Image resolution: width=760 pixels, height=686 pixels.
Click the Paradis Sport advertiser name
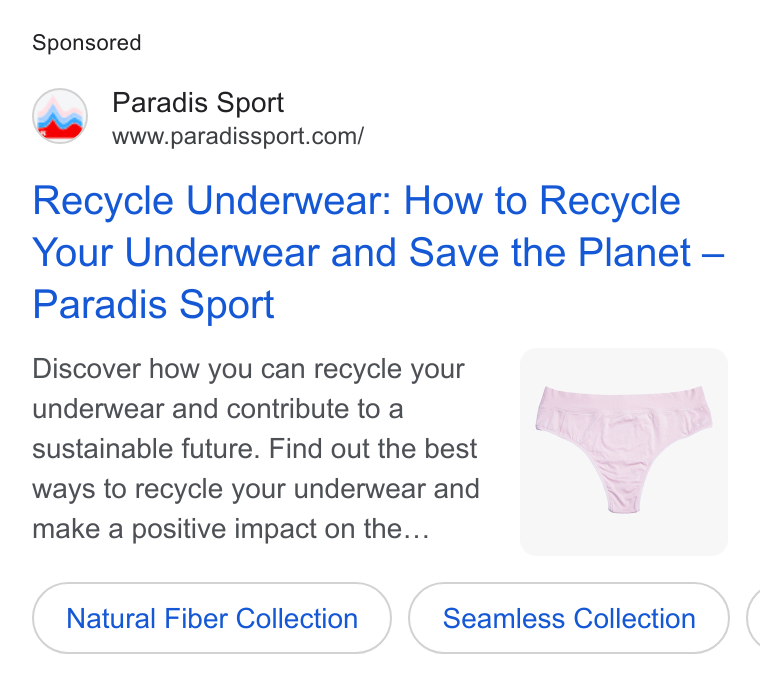pos(198,103)
